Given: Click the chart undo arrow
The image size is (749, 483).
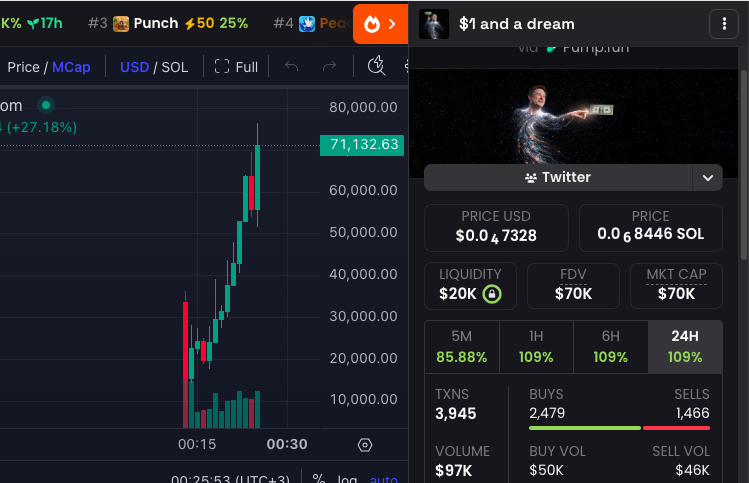Looking at the screenshot, I should [x=292, y=67].
